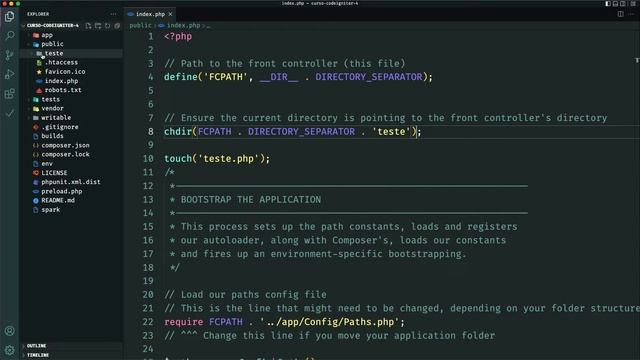
Task: Expand the vendor folder
Action: coord(52,109)
